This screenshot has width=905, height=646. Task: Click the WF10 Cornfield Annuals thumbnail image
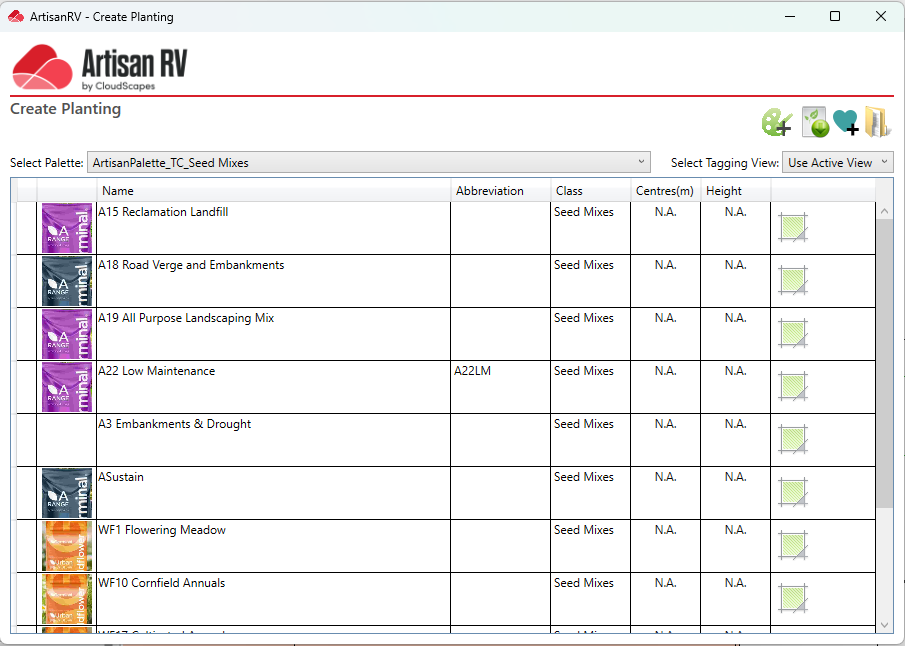pos(67,599)
